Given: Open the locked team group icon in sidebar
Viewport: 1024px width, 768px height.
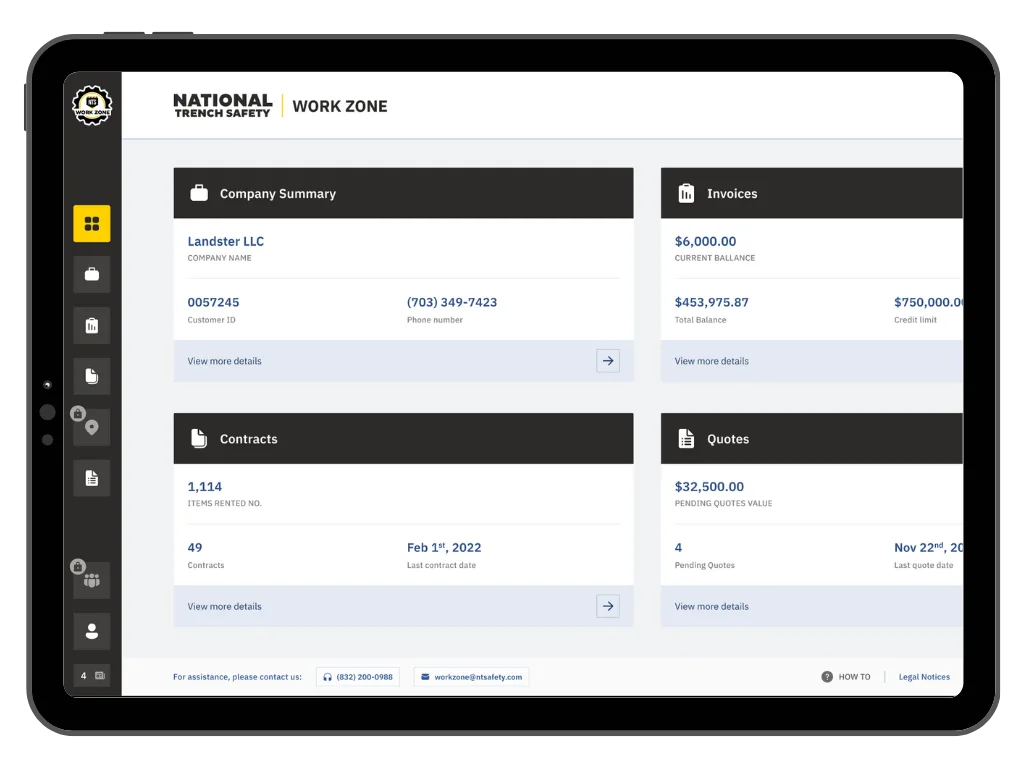Looking at the screenshot, I should click(x=92, y=580).
